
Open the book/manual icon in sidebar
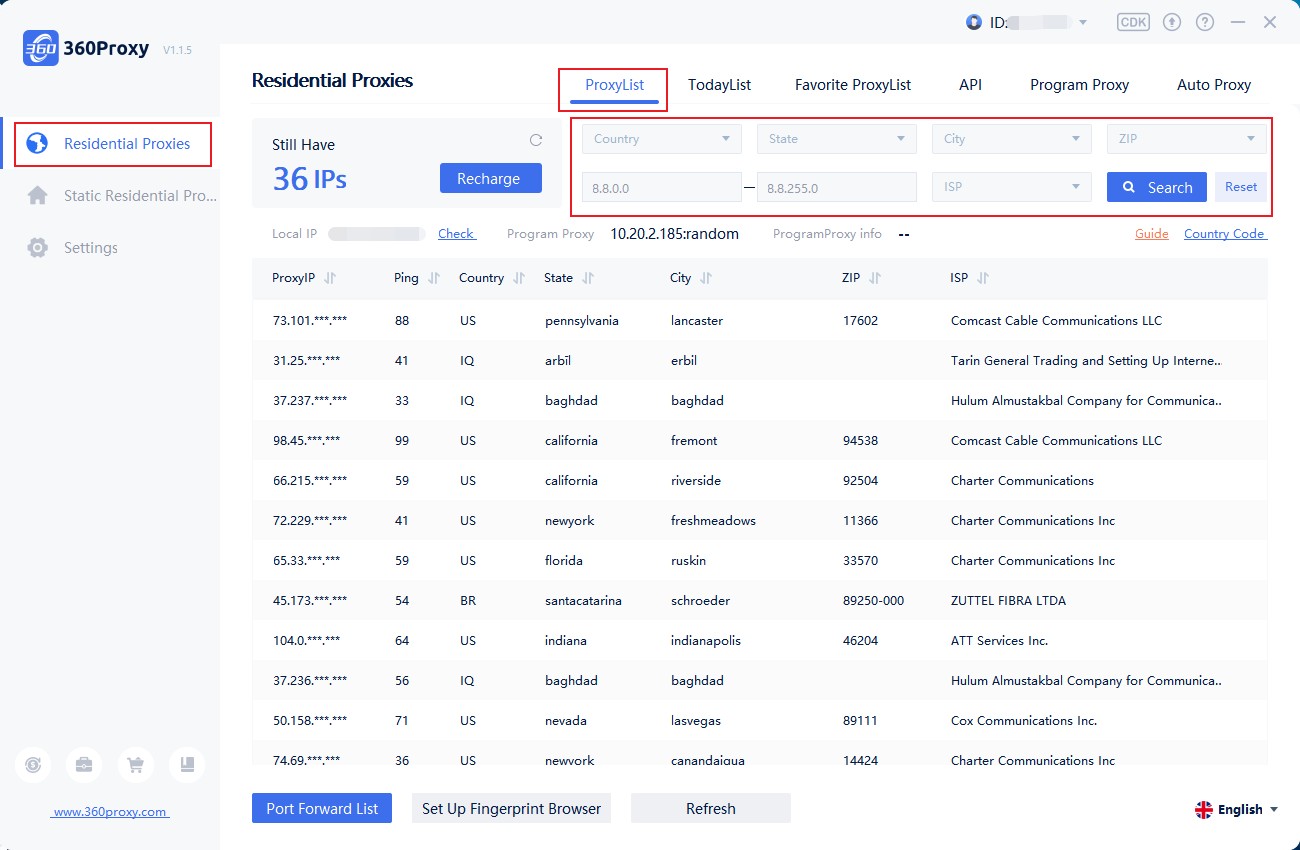pos(187,765)
